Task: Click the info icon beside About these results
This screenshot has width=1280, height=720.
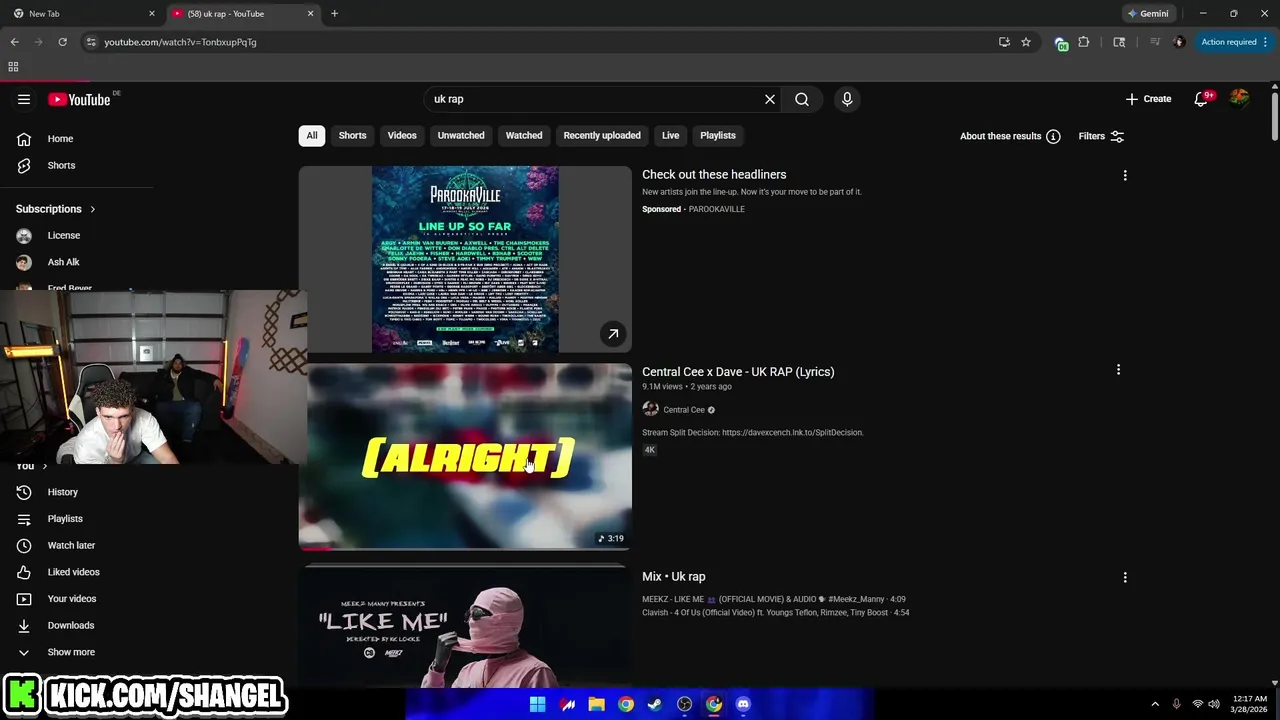Action: (1053, 136)
